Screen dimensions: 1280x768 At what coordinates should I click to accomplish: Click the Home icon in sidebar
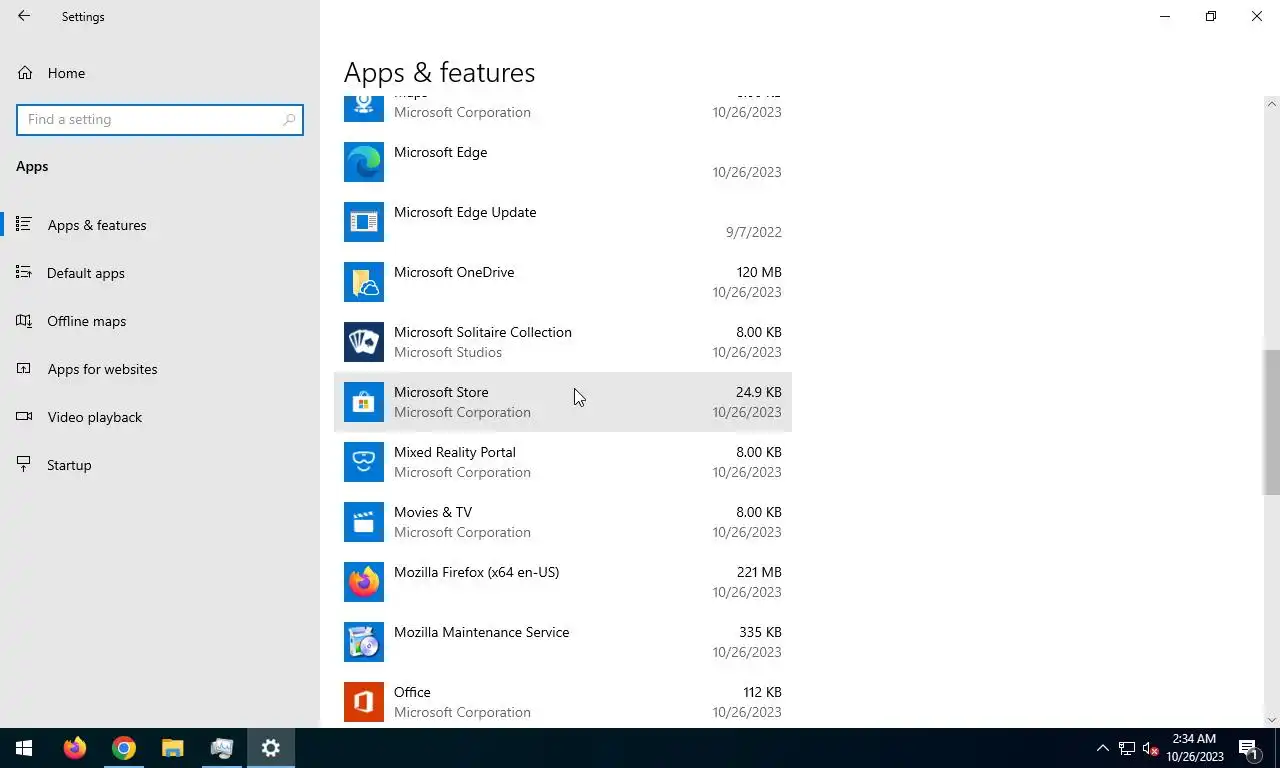point(25,73)
